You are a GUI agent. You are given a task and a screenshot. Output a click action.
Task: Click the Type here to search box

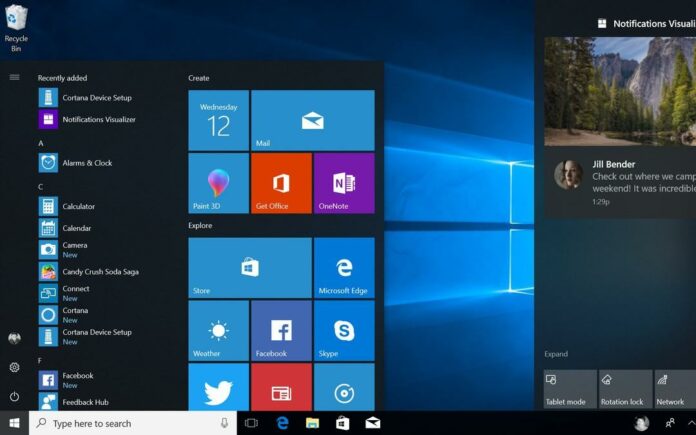coord(133,423)
